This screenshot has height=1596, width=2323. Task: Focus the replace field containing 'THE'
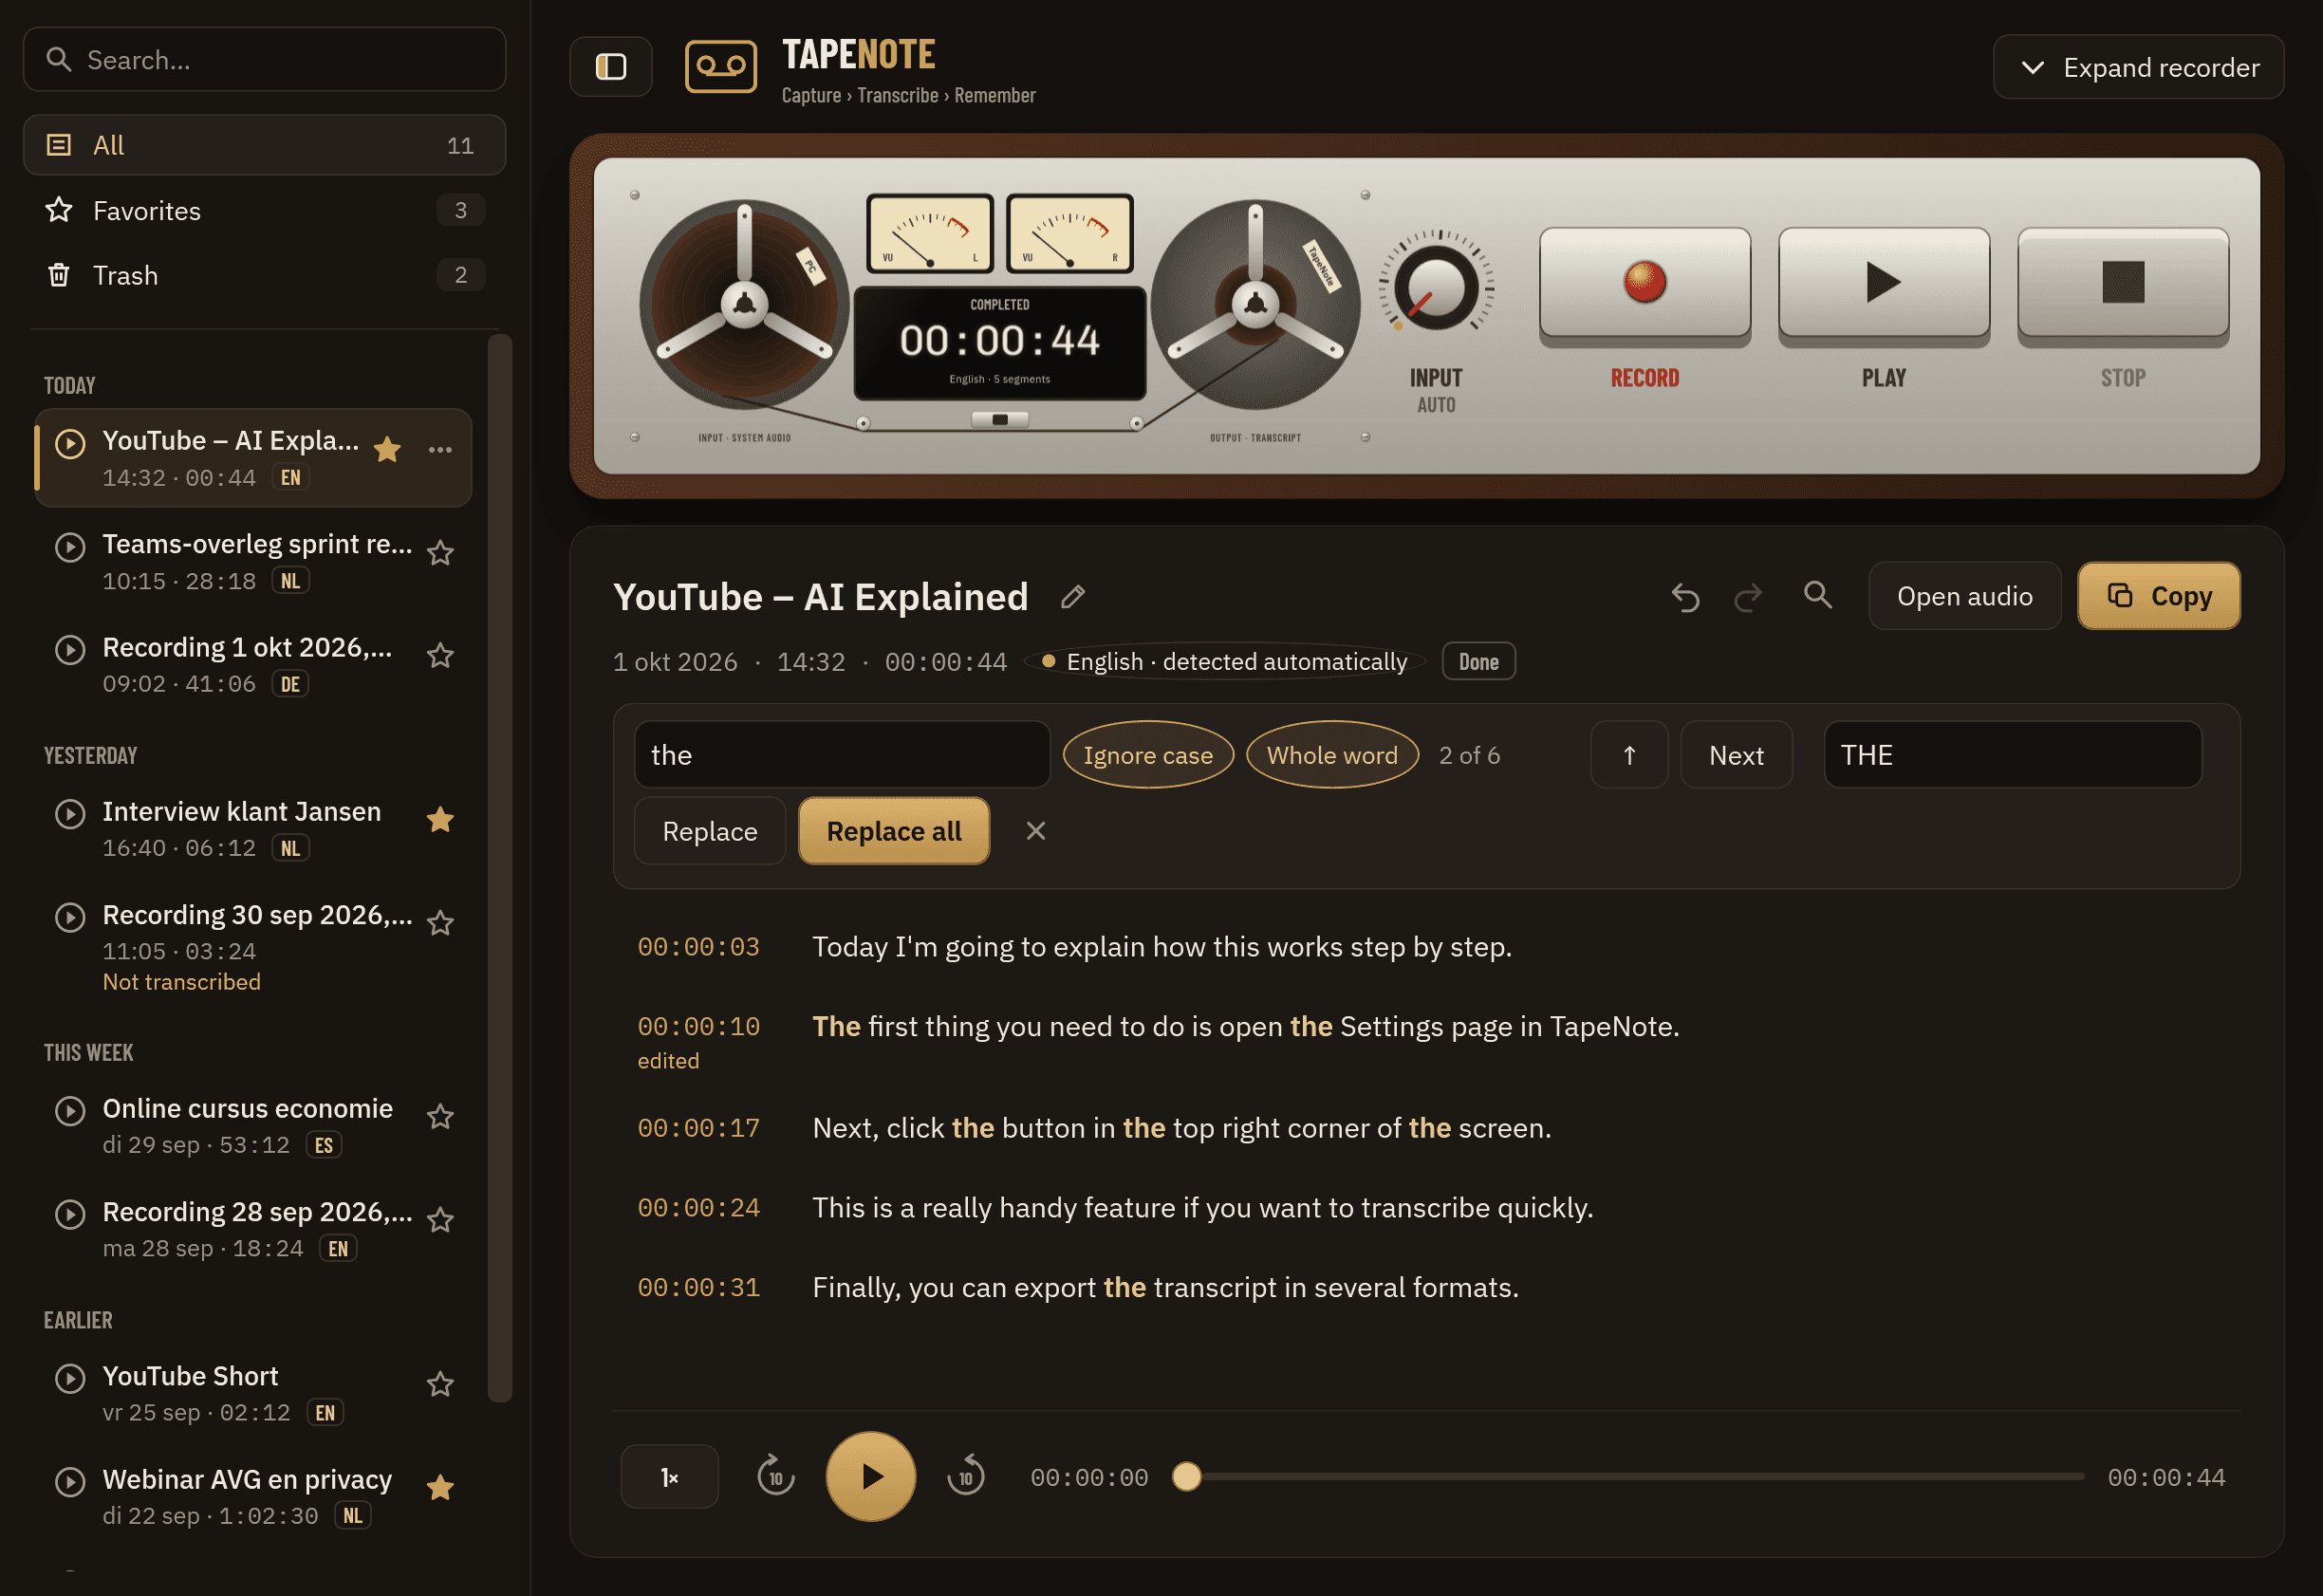[2012, 755]
